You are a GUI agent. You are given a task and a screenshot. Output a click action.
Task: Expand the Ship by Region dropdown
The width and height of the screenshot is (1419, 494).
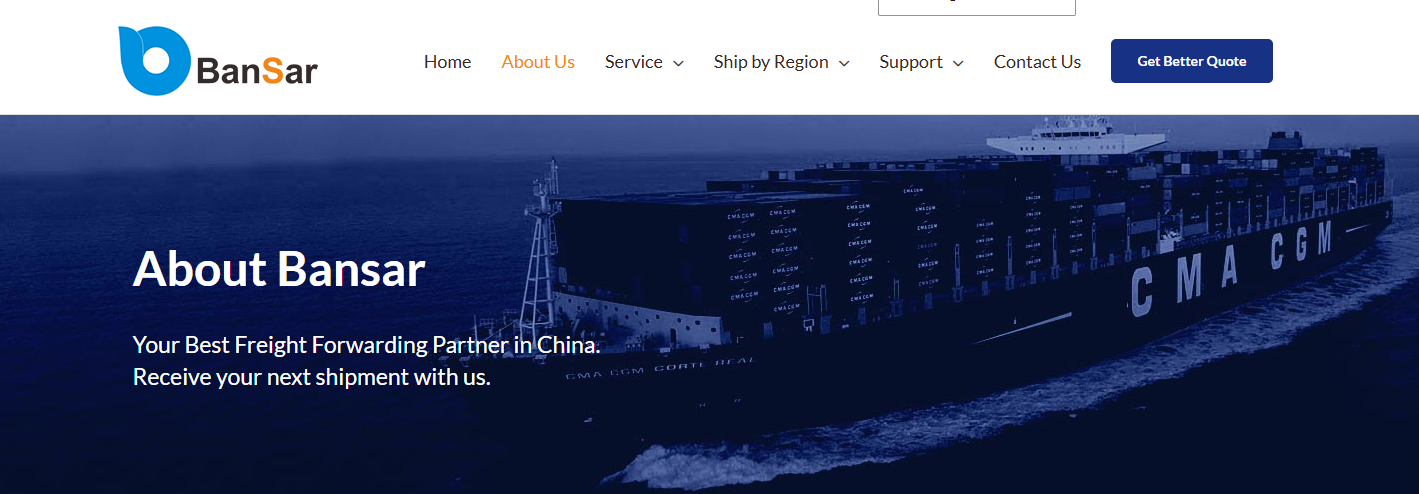pyautogui.click(x=781, y=62)
